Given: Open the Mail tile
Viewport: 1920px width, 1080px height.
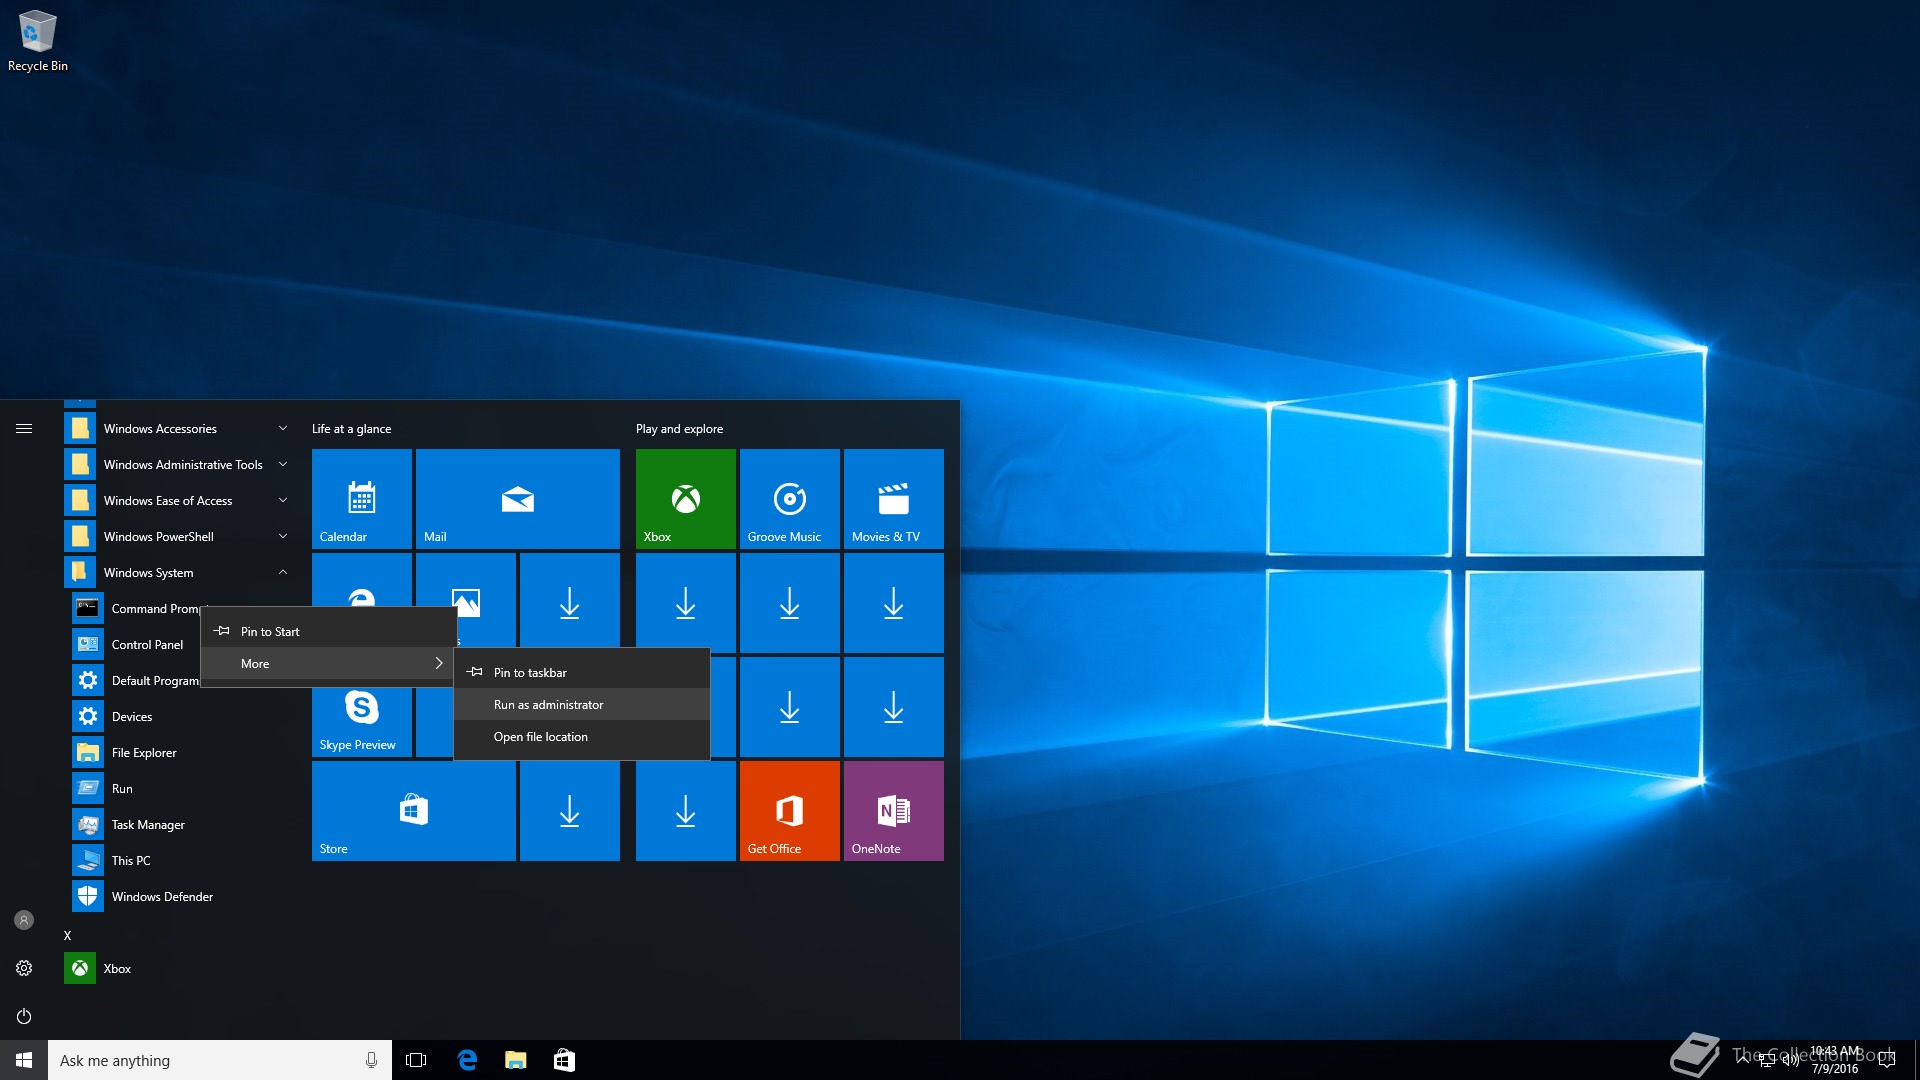Looking at the screenshot, I should click(x=518, y=499).
